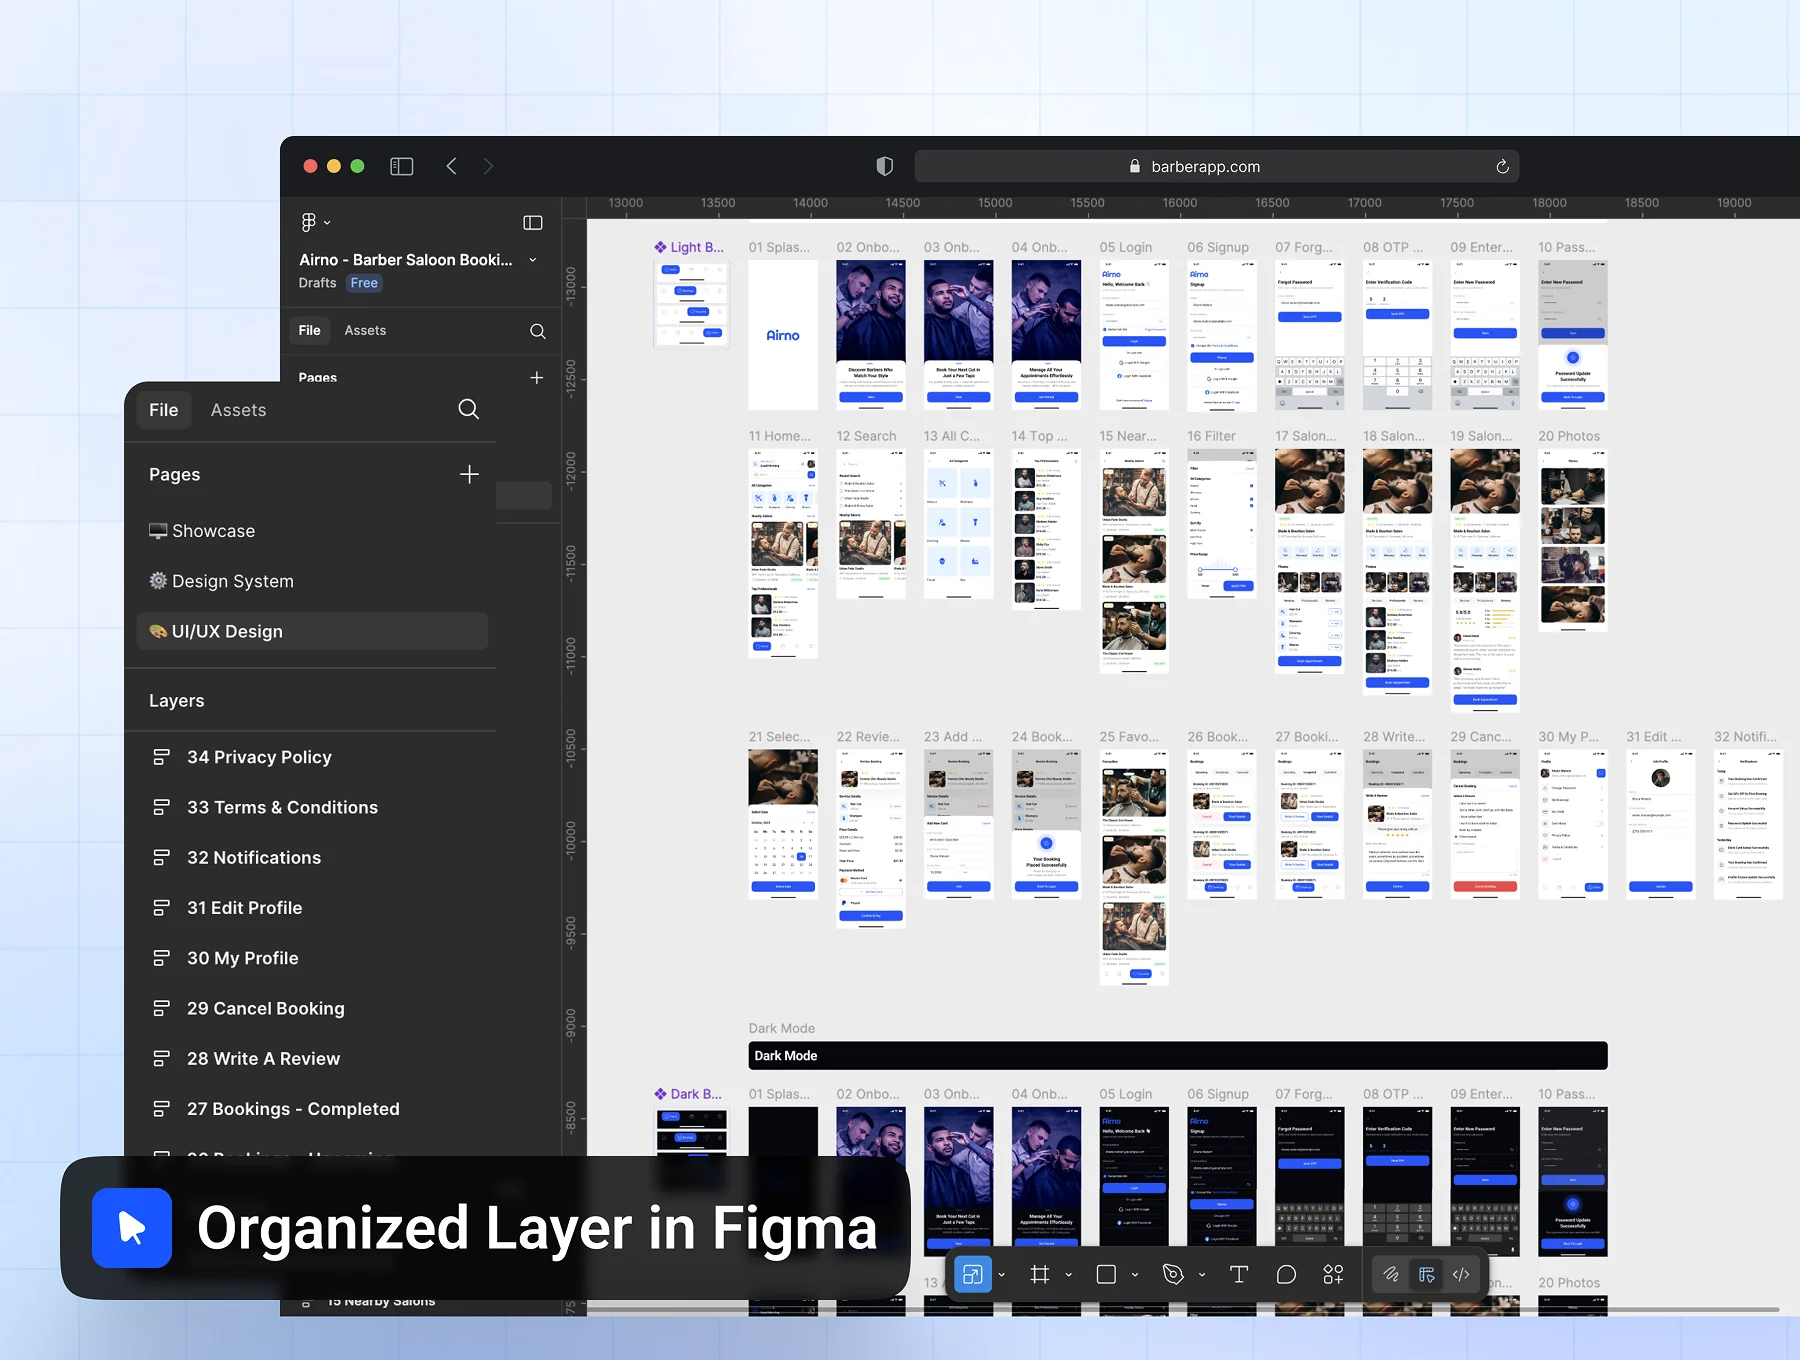Expand the Rectangle shape tools chevron

point(1135,1275)
